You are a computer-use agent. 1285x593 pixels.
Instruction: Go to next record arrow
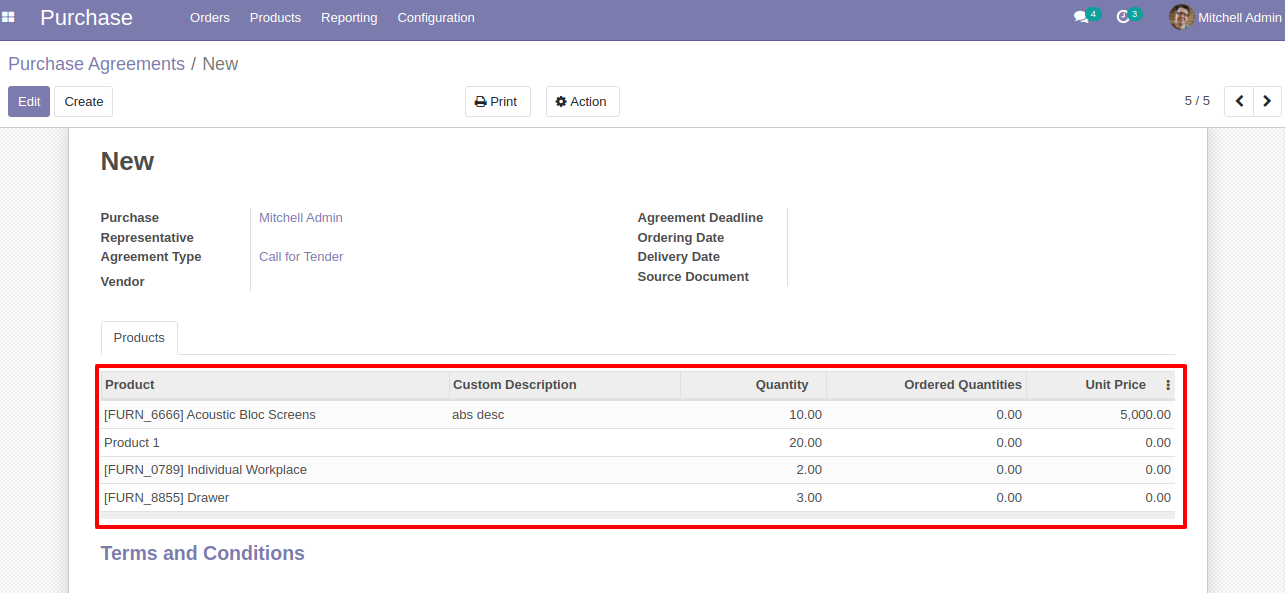point(1267,101)
